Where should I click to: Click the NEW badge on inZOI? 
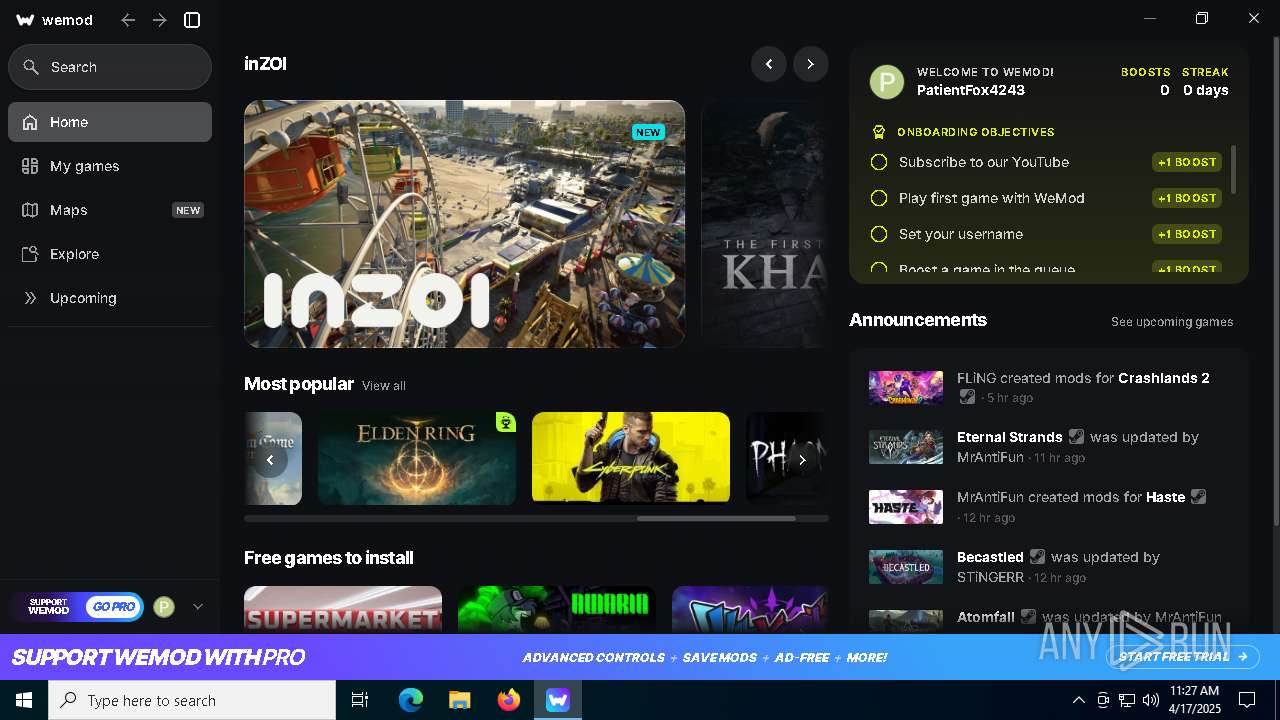[x=648, y=132]
